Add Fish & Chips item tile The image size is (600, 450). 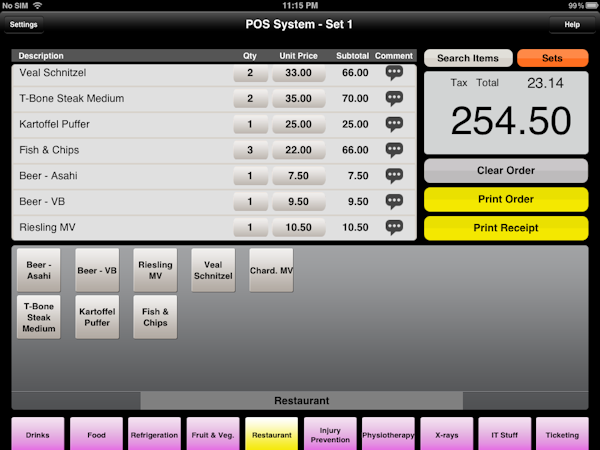point(155,317)
